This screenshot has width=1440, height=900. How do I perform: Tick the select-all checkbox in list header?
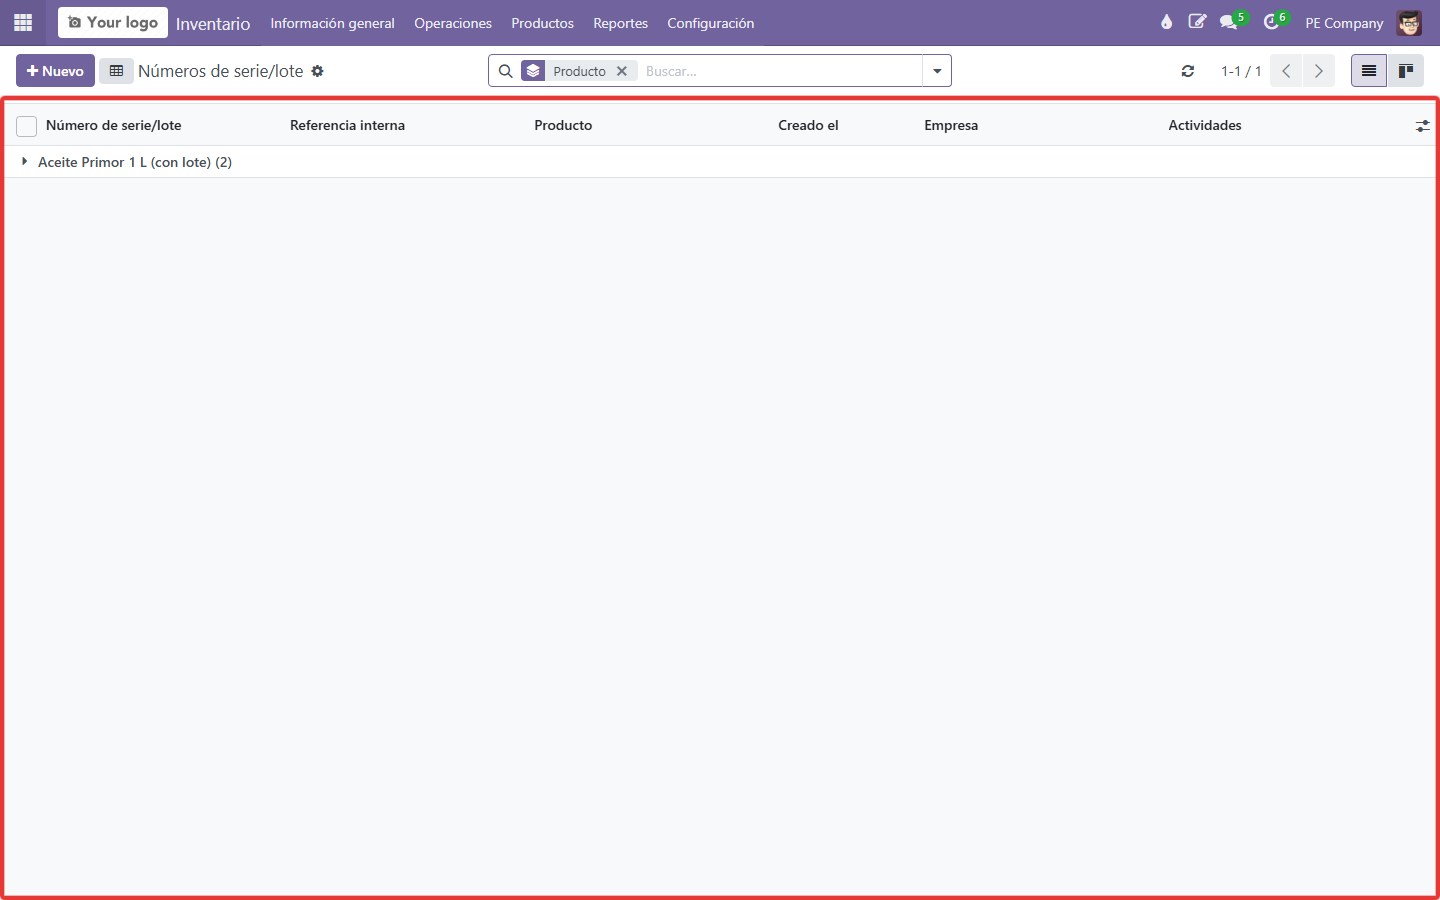tap(27, 126)
